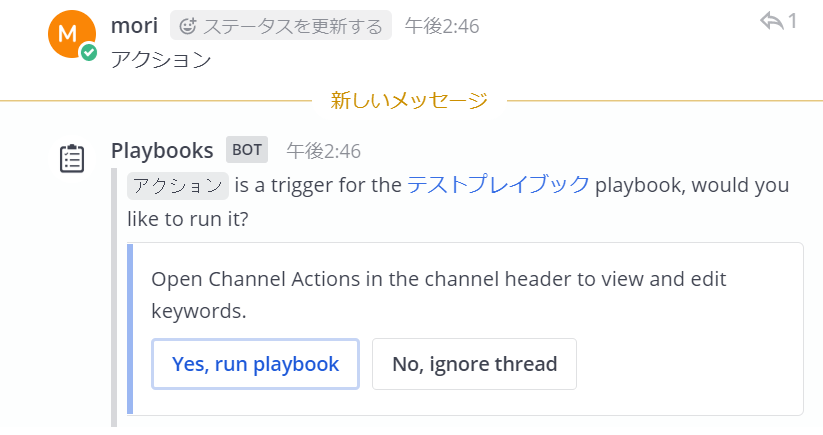Click the username mori
Viewport: 823px width, 435px height.
[134, 25]
